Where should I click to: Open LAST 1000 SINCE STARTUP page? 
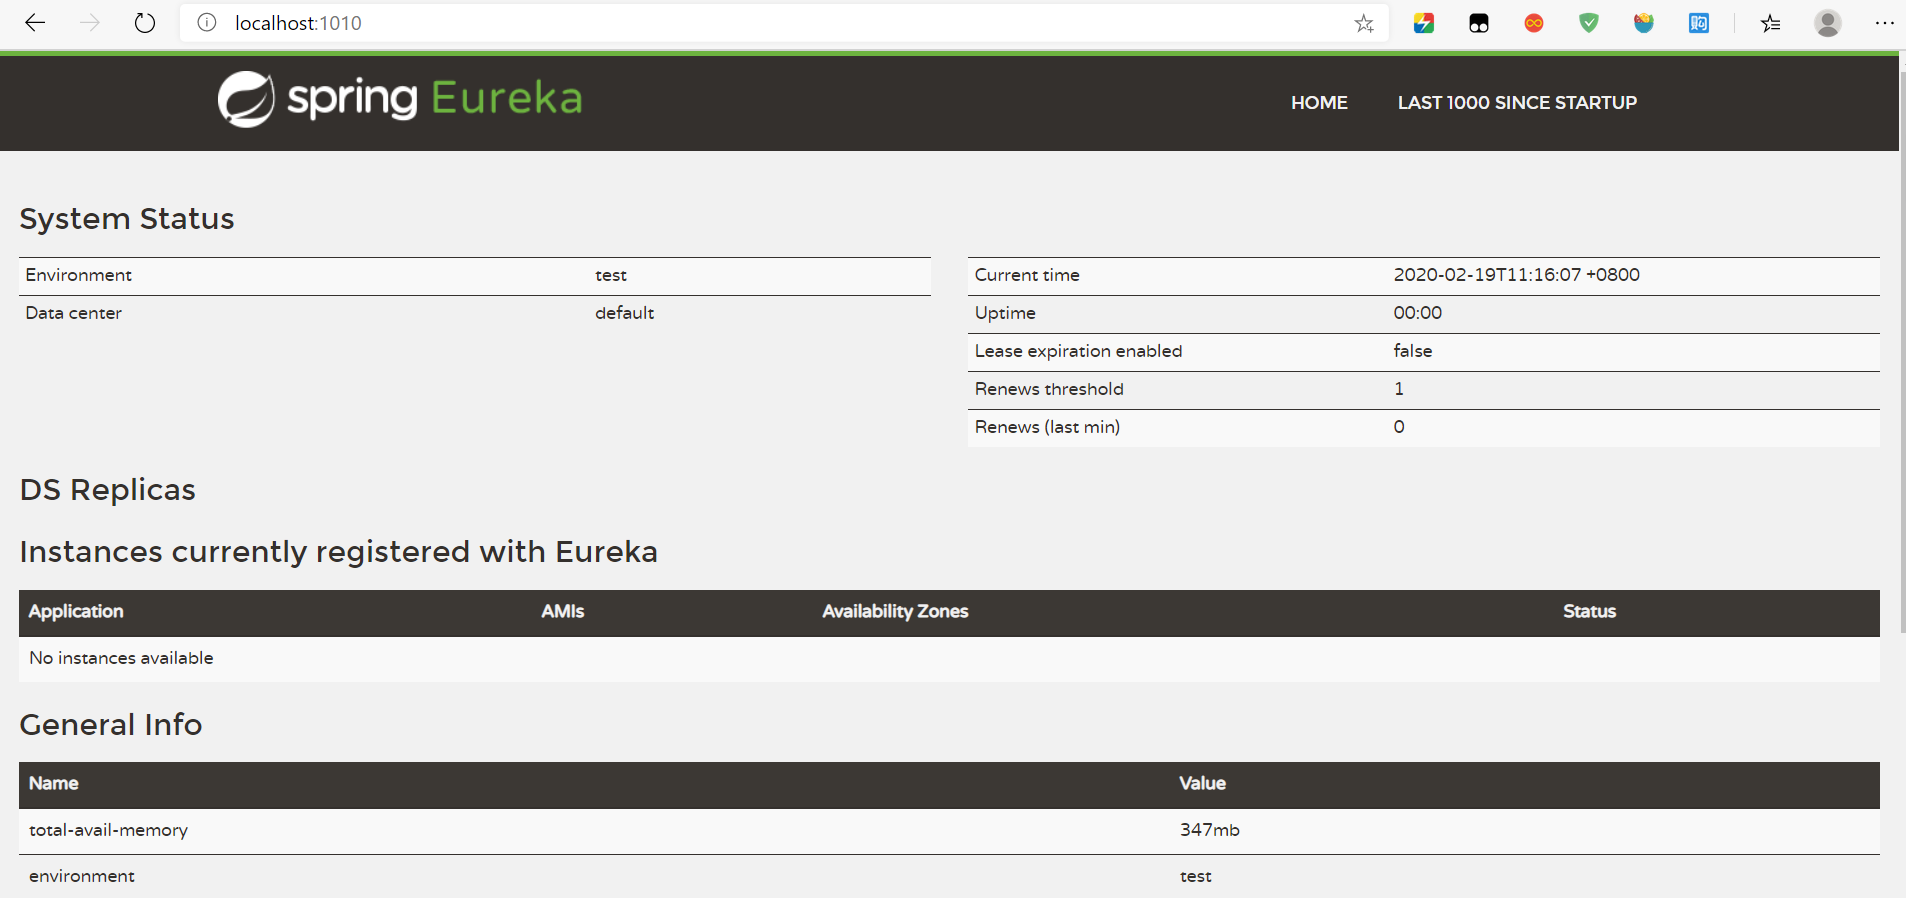(1517, 103)
